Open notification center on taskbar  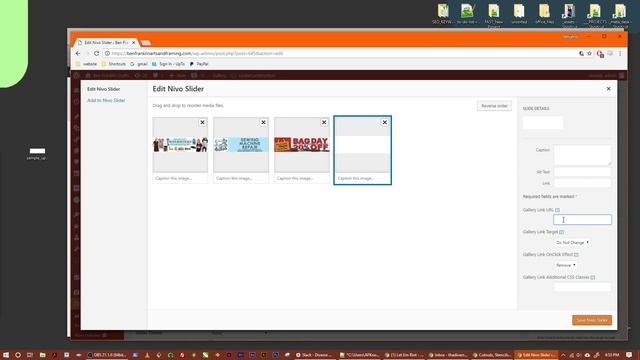[629, 355]
